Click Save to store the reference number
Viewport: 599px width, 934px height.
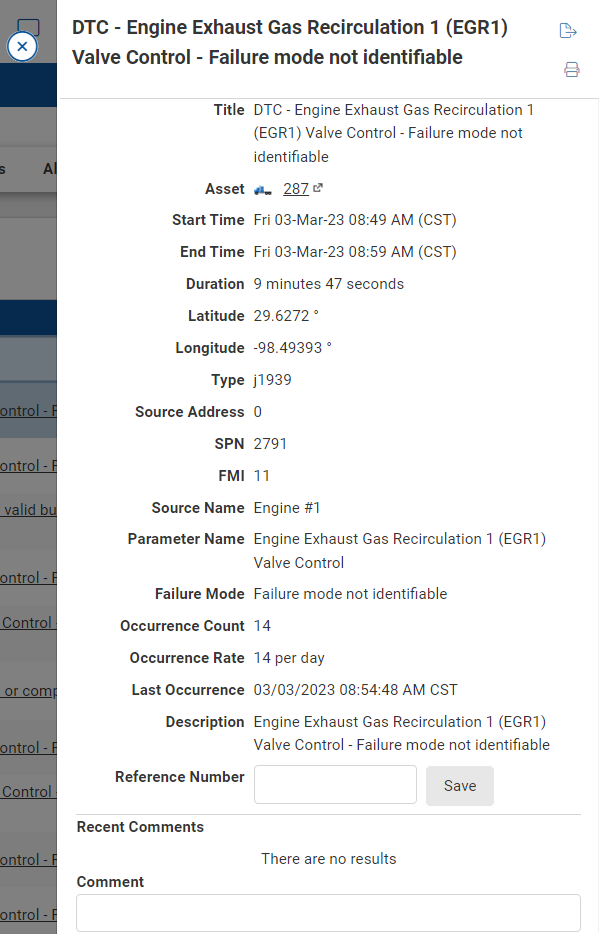tap(459, 785)
